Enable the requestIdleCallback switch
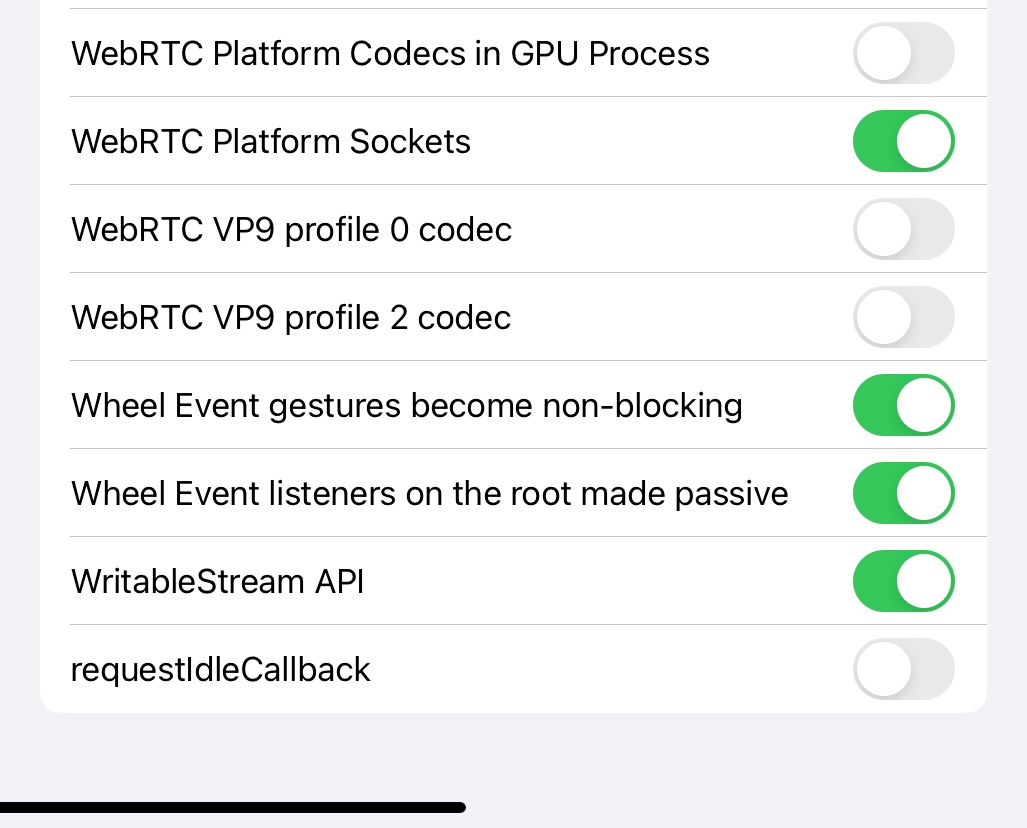 903,669
